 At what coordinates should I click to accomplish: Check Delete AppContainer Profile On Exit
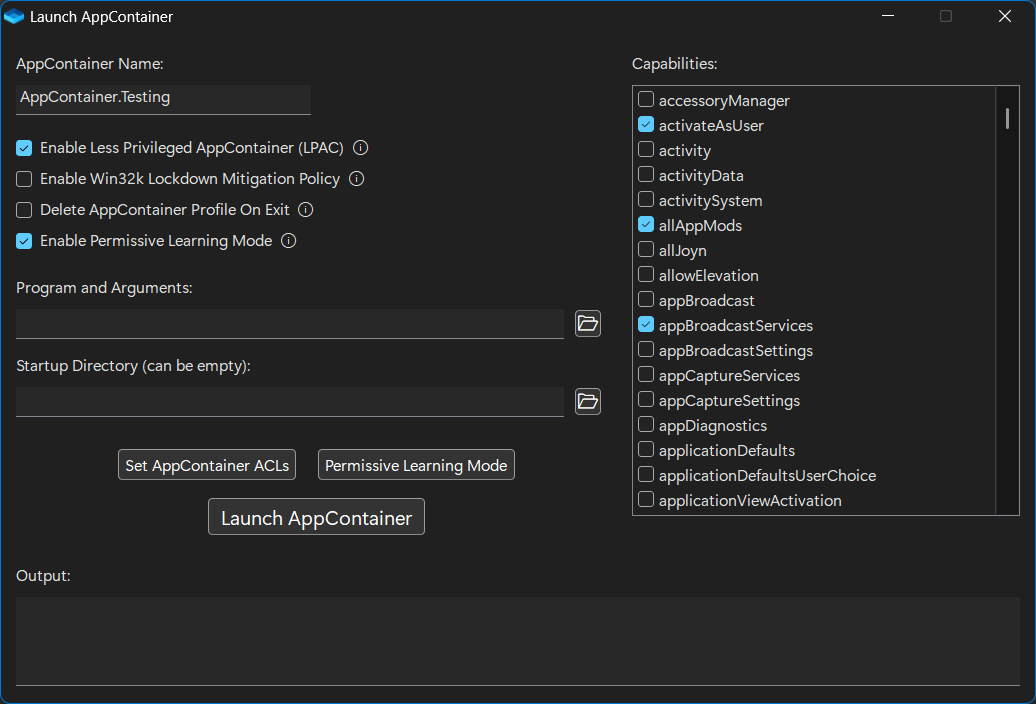pyautogui.click(x=24, y=210)
